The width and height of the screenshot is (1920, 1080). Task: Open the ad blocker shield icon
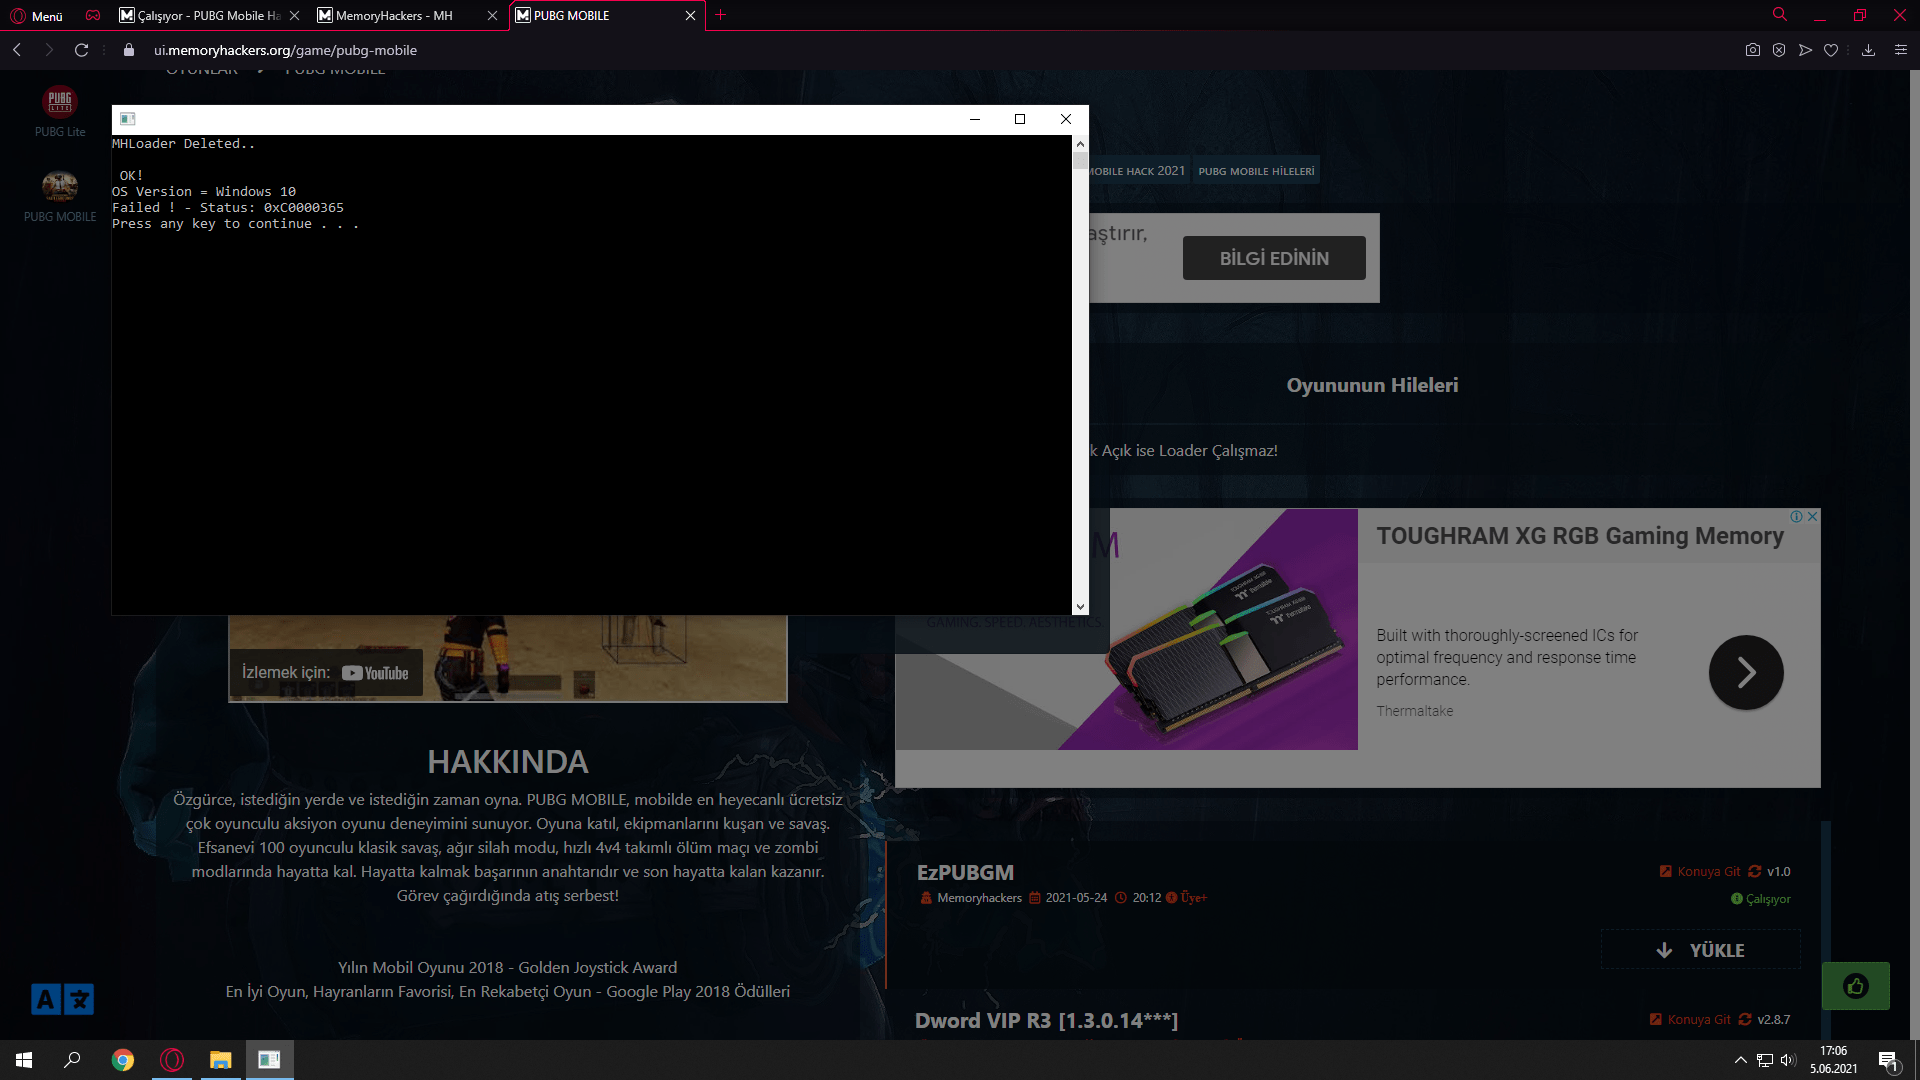click(1779, 50)
